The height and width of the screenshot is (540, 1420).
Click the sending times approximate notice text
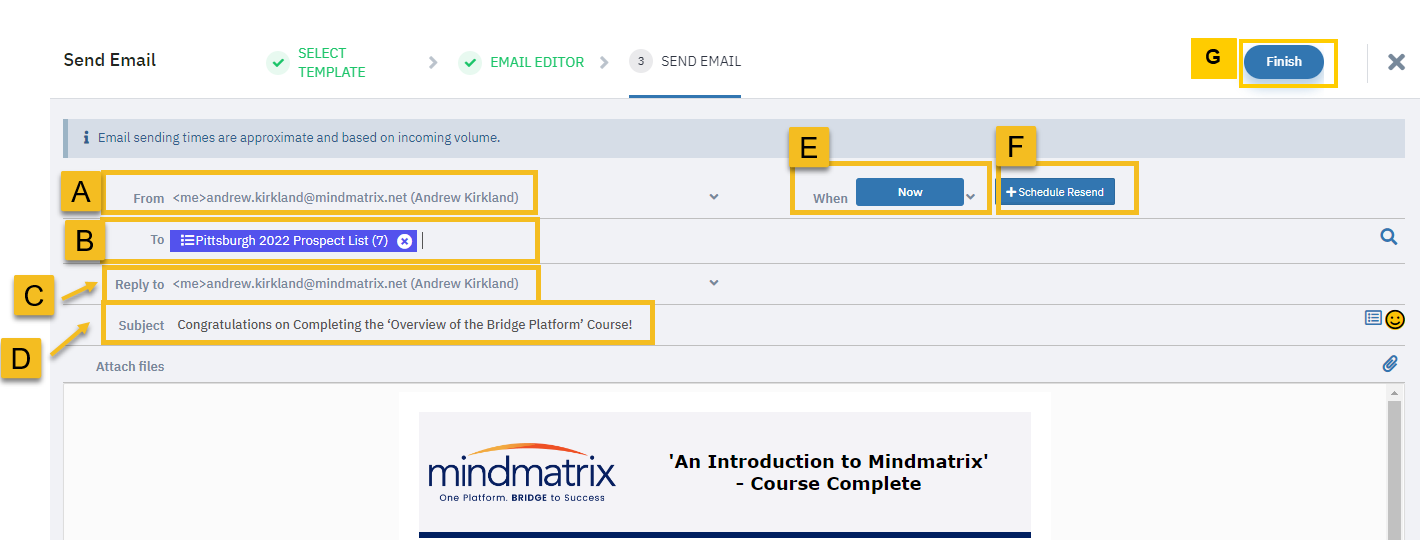point(299,137)
